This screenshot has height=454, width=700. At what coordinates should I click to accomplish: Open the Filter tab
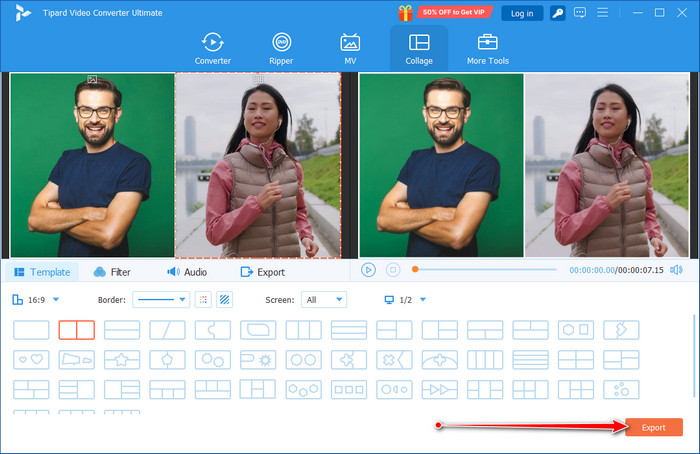click(112, 272)
